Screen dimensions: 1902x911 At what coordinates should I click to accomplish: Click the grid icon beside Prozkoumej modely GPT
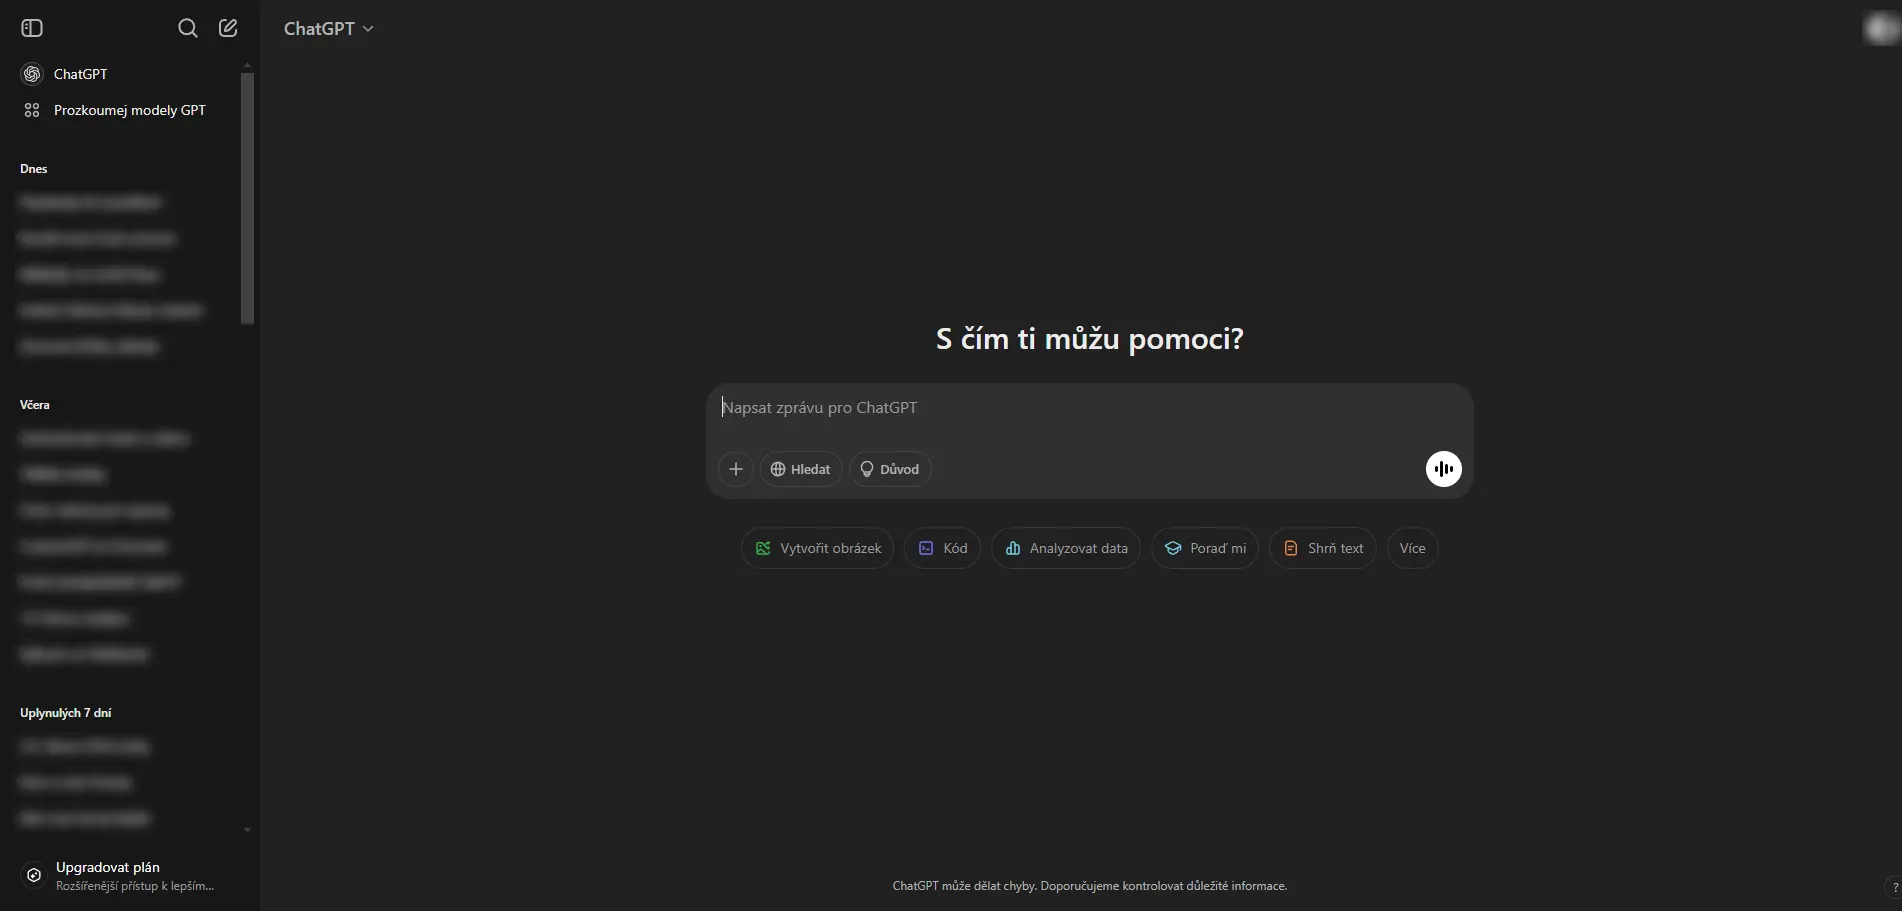click(x=32, y=110)
